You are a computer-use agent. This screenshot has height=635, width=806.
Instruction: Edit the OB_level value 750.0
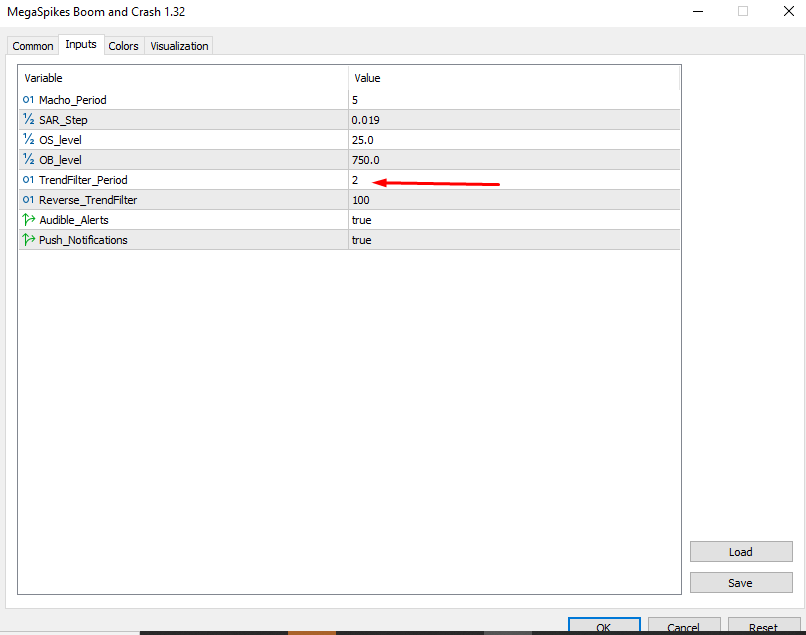click(514, 160)
